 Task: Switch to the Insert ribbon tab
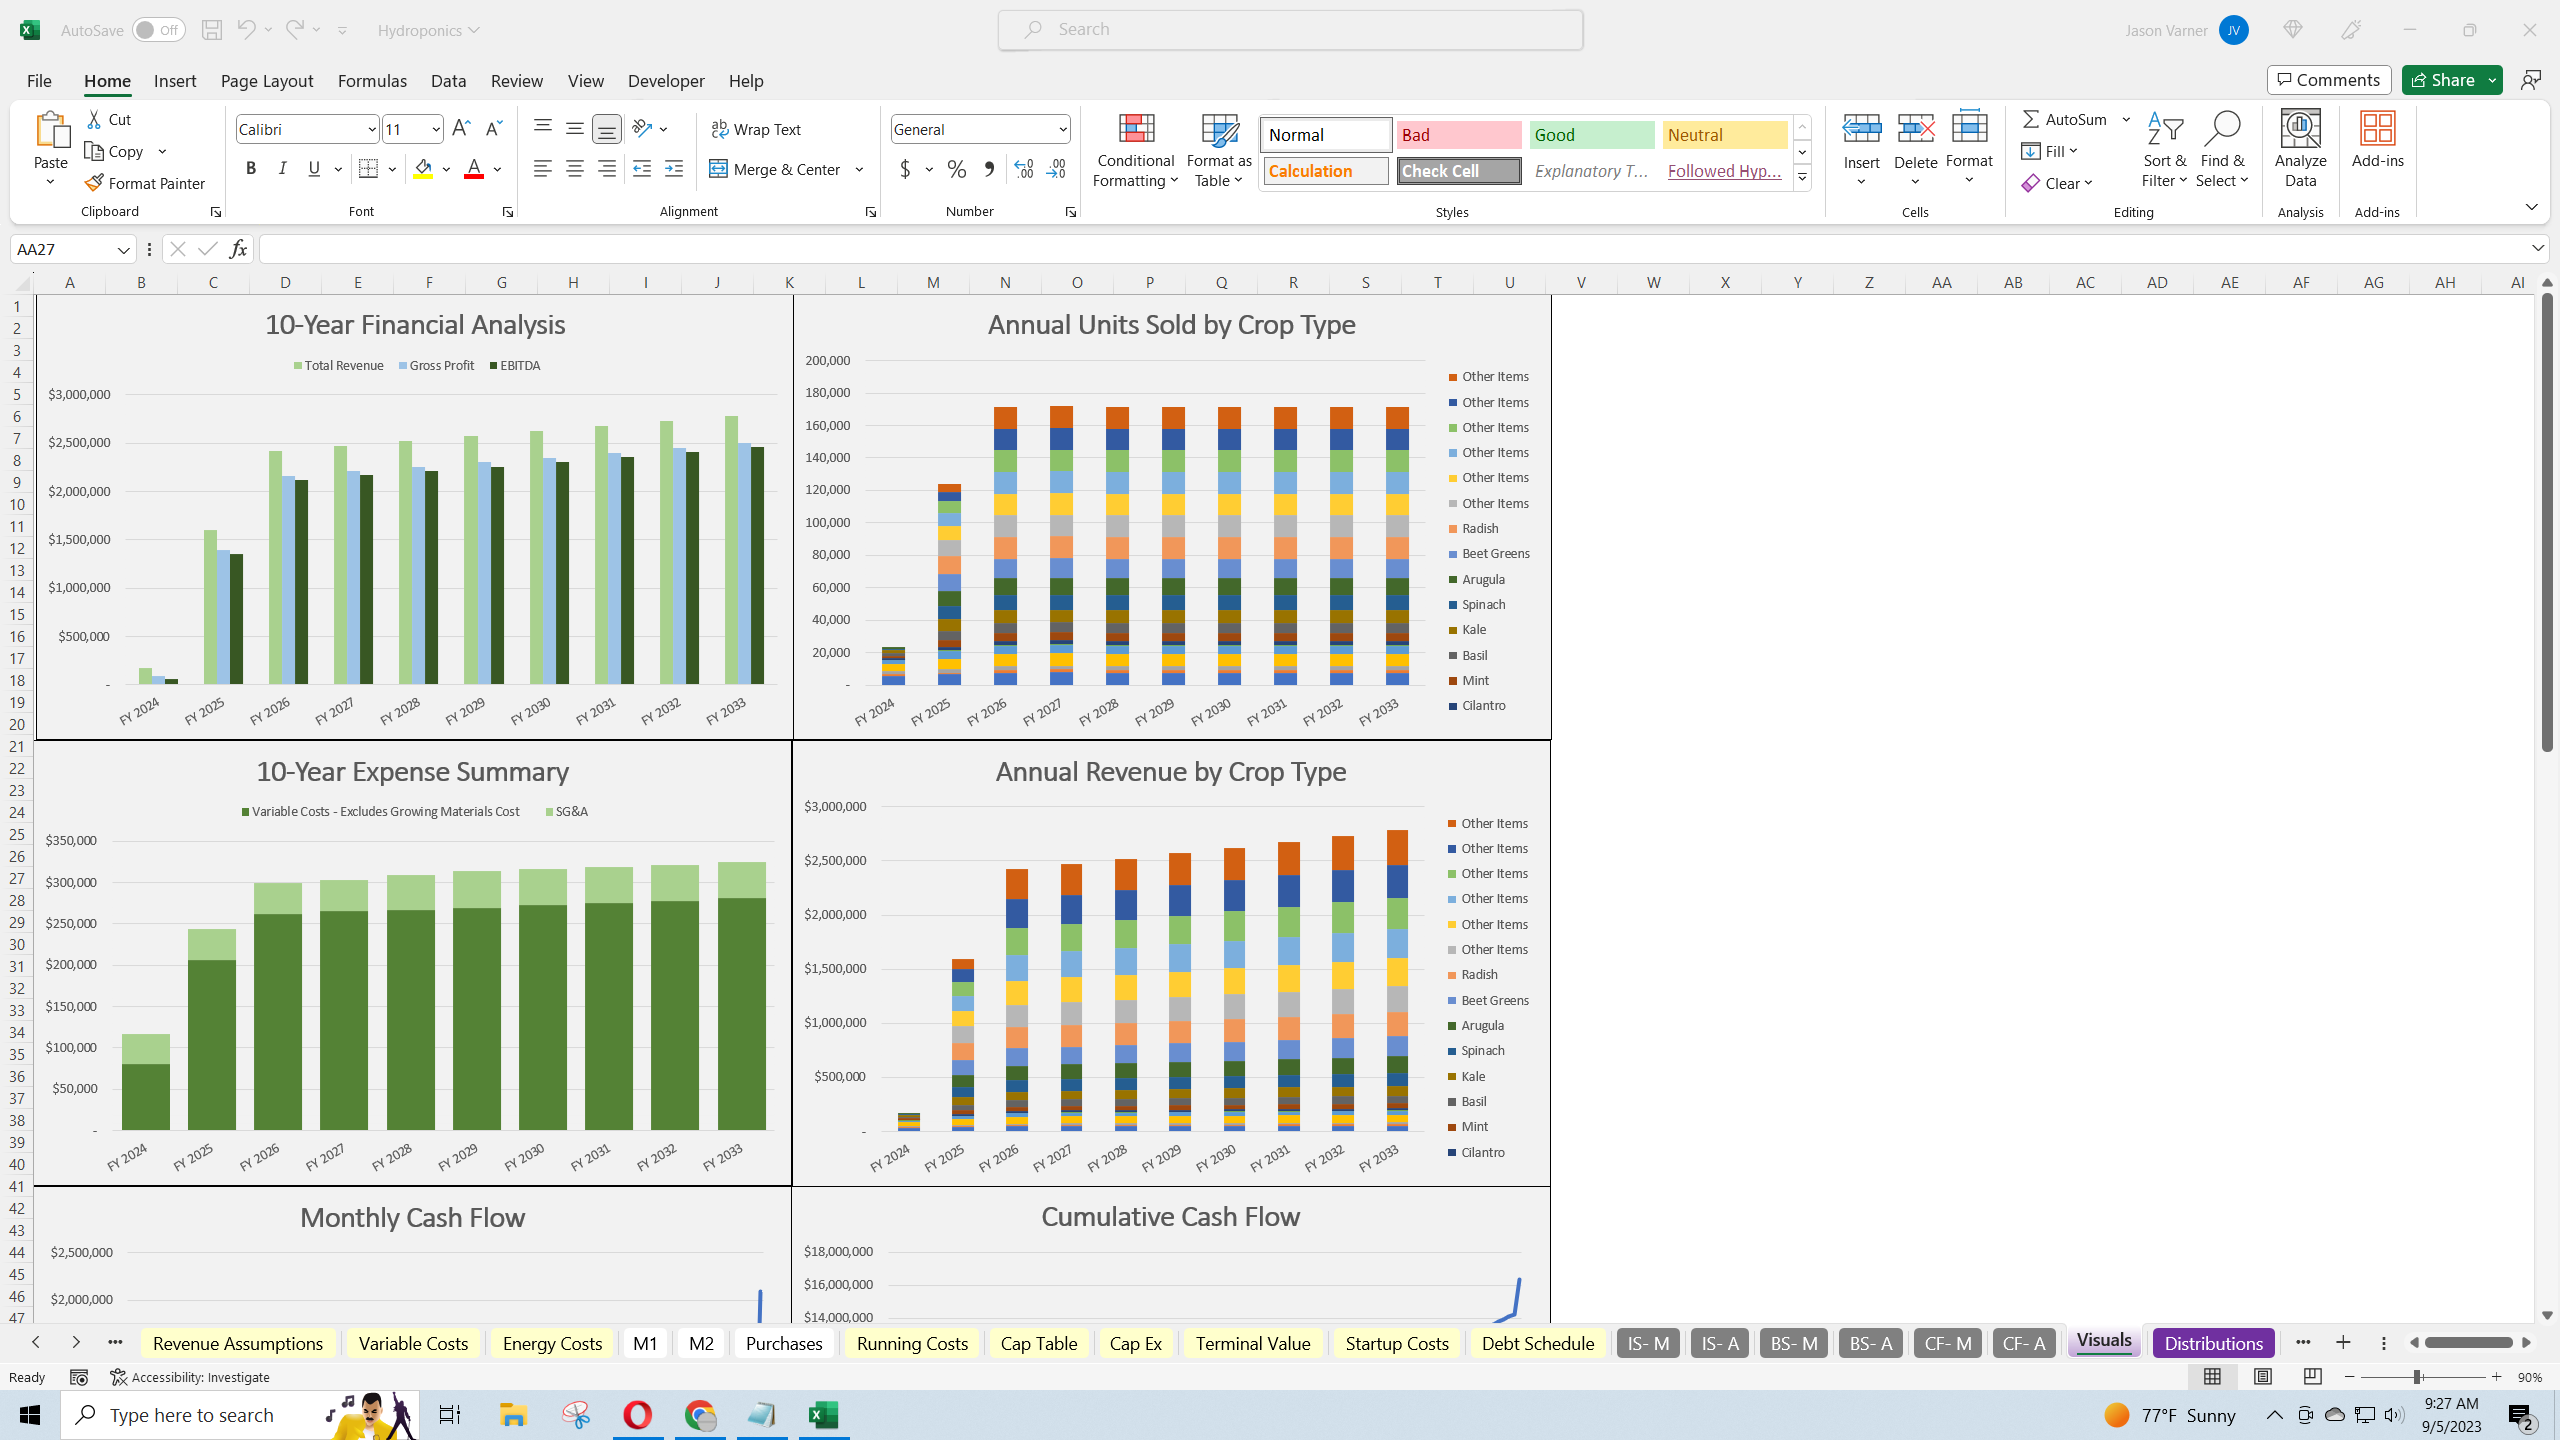[175, 80]
